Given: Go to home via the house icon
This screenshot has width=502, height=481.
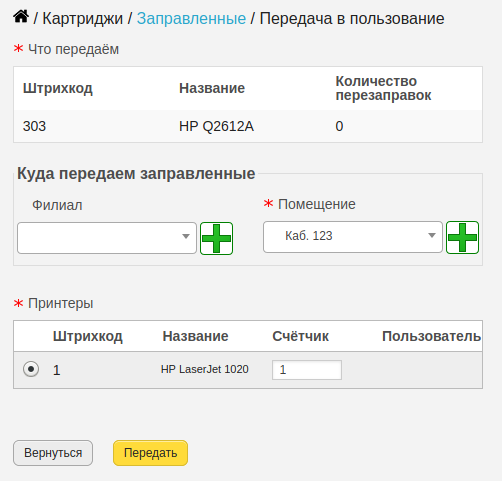Looking at the screenshot, I should tap(21, 17).
